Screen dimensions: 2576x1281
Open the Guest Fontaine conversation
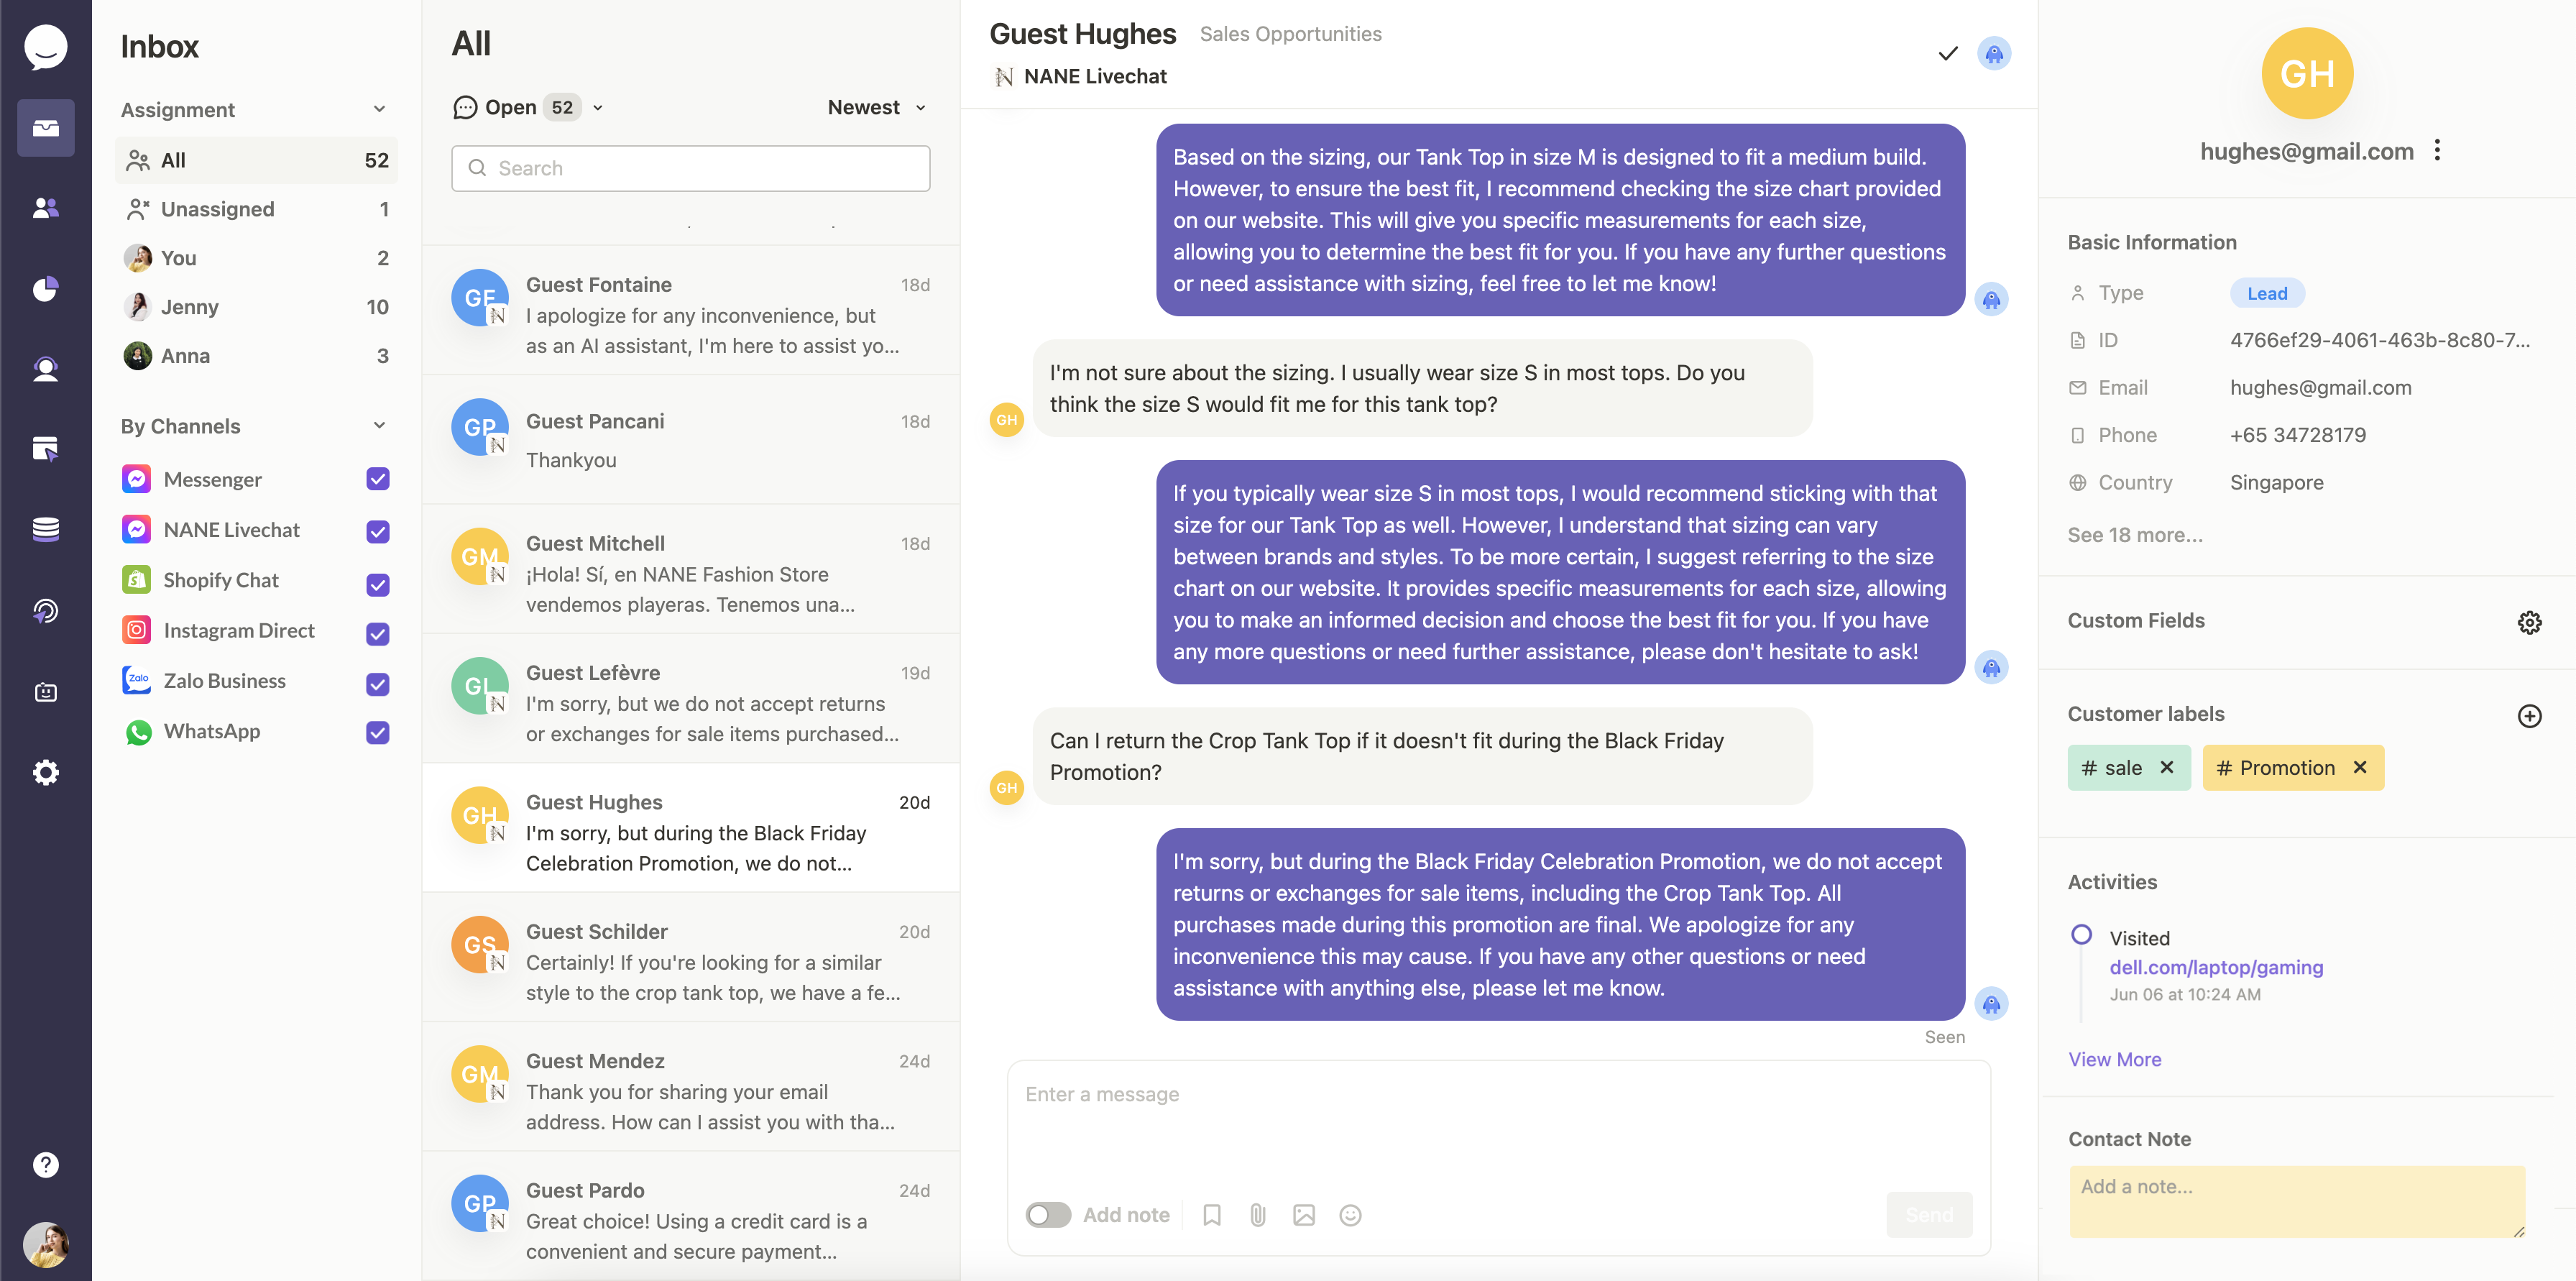[690, 310]
